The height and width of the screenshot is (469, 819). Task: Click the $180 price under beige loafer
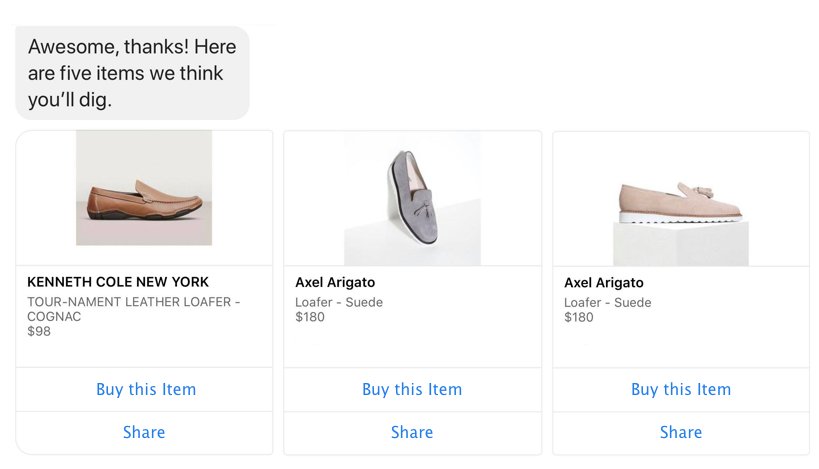[x=579, y=317]
